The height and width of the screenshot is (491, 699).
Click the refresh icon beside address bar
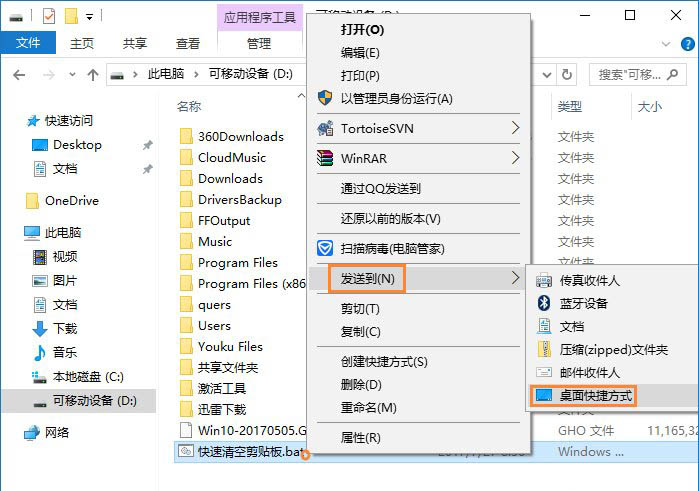[x=569, y=75]
